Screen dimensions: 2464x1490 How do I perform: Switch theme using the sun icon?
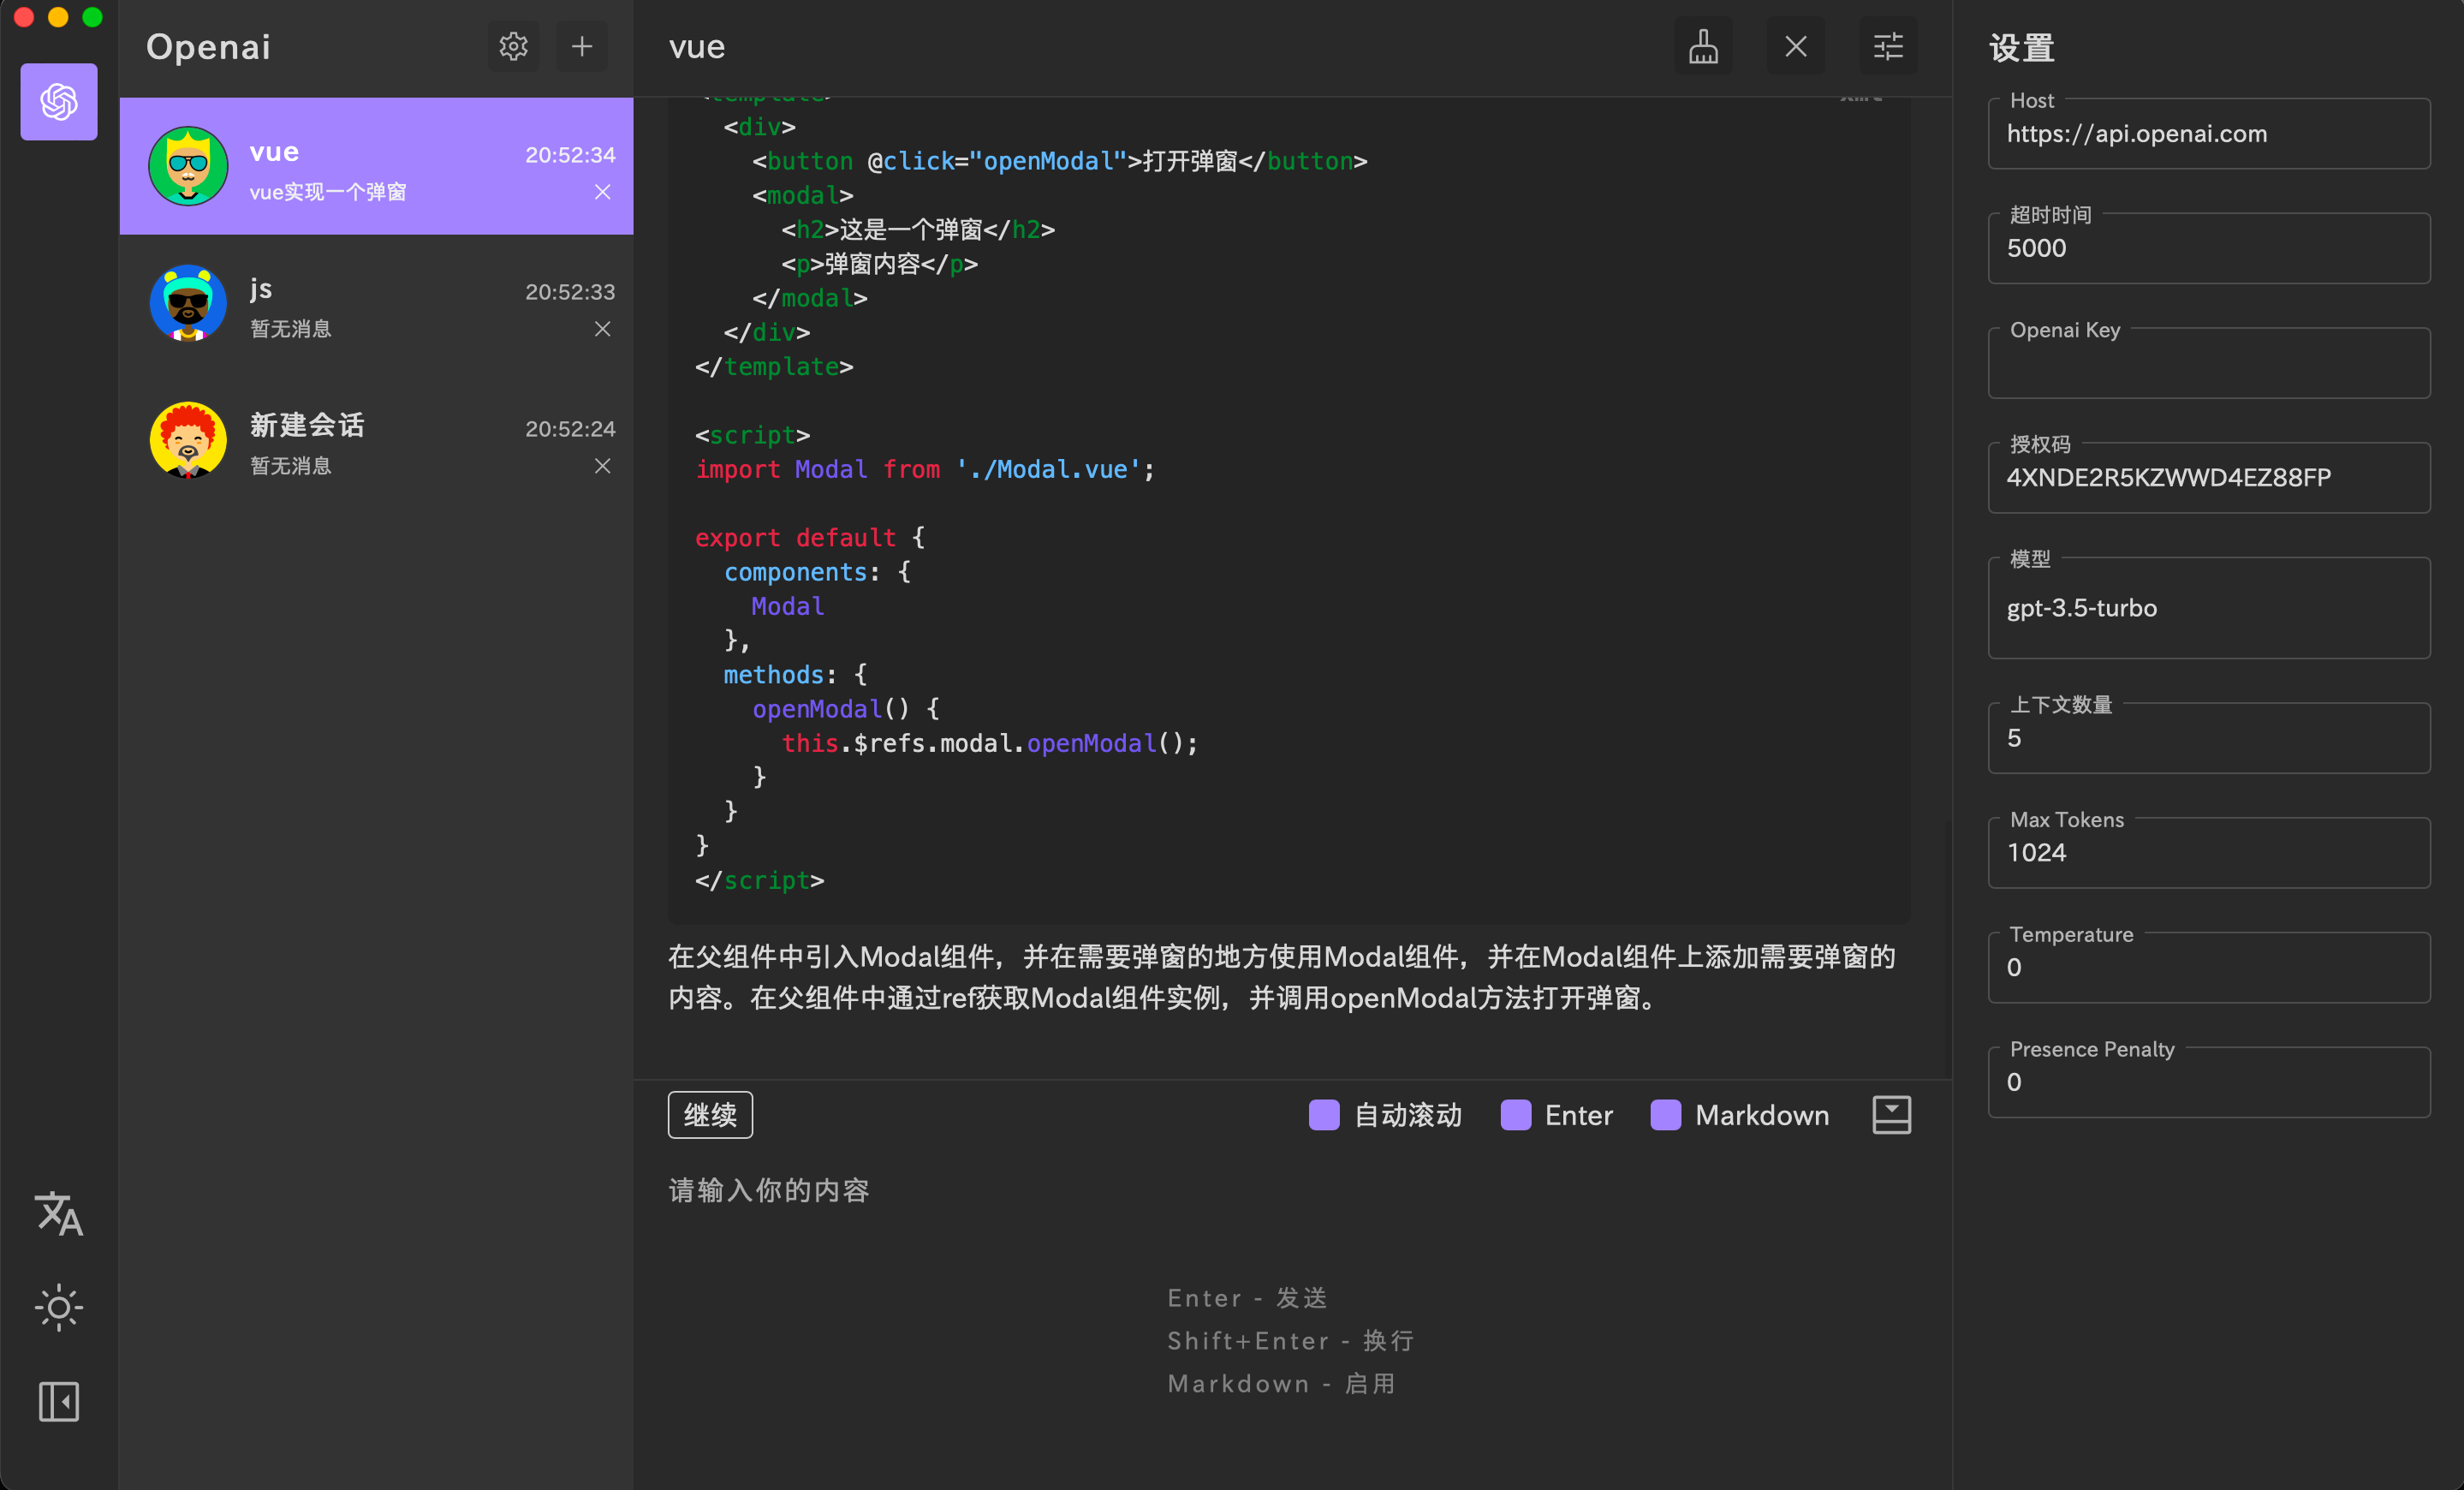coord(59,1307)
